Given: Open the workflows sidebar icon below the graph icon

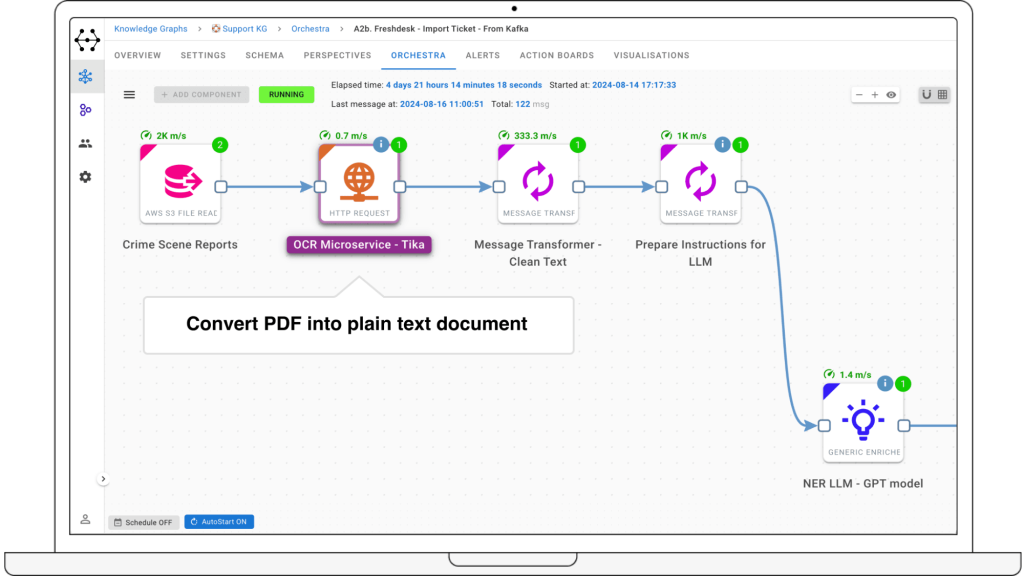Looking at the screenshot, I should point(86,110).
